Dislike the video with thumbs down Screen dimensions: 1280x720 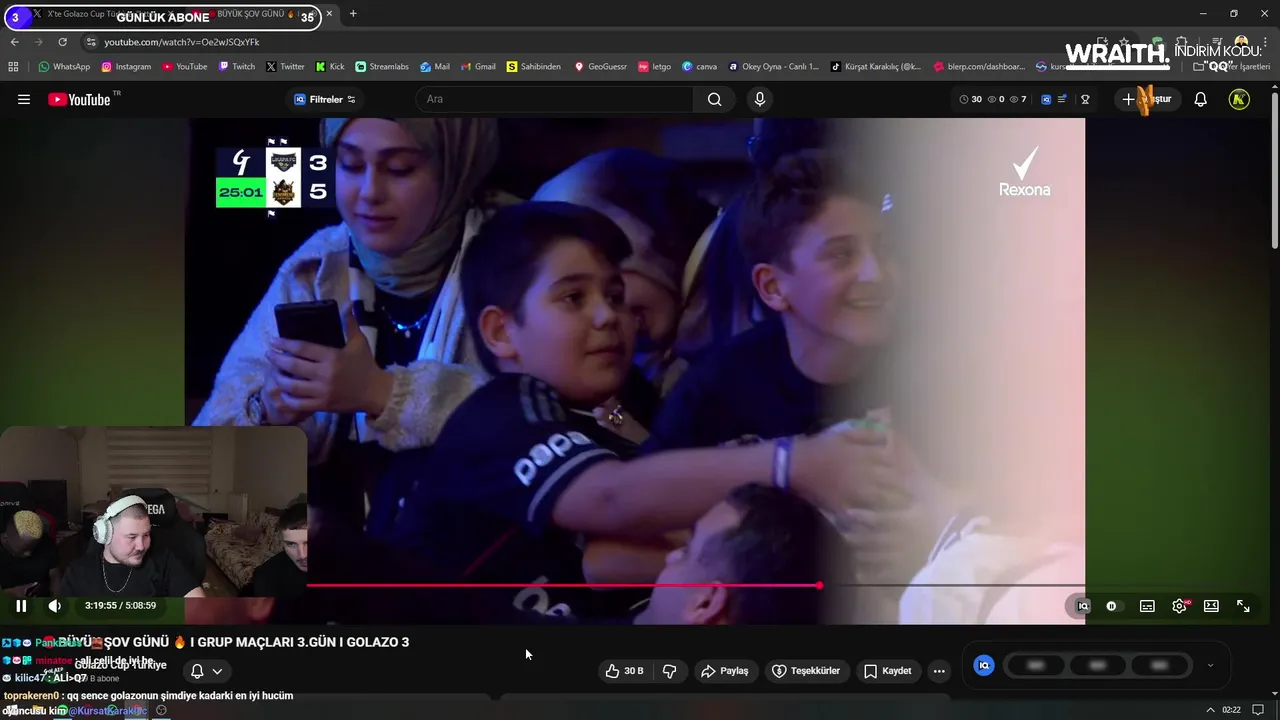[670, 671]
